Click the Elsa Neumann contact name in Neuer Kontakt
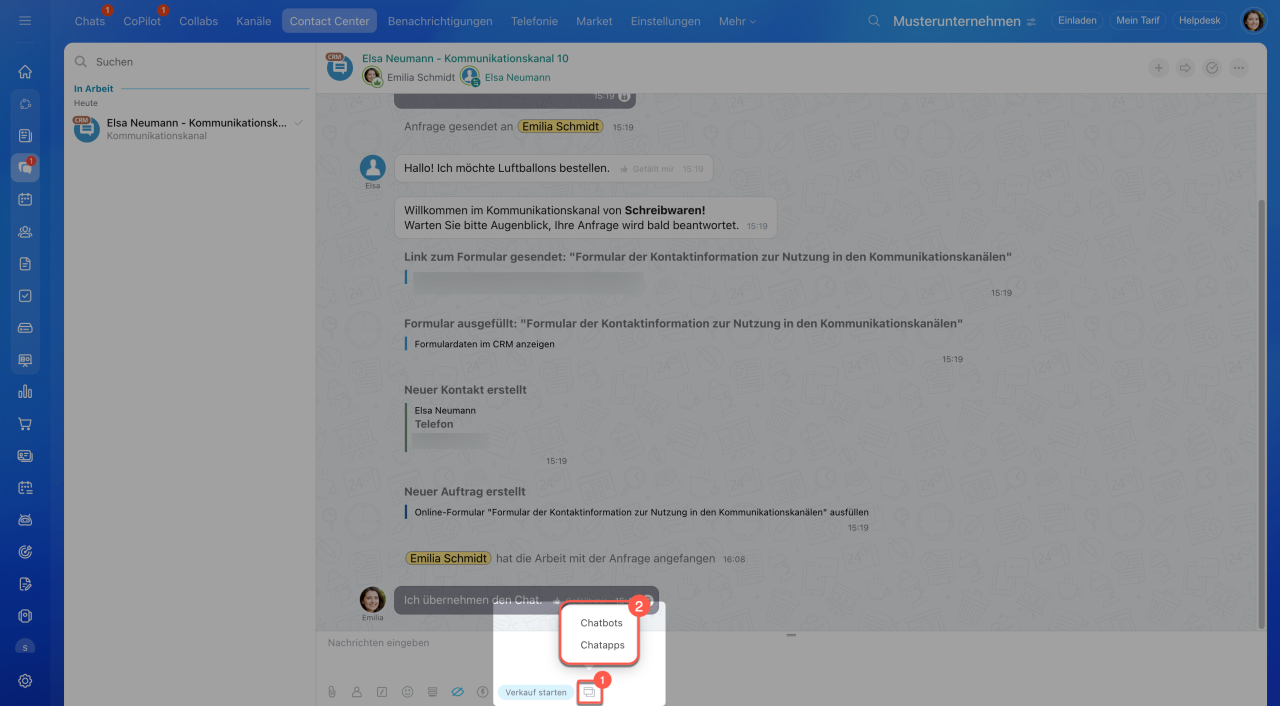 (x=445, y=411)
